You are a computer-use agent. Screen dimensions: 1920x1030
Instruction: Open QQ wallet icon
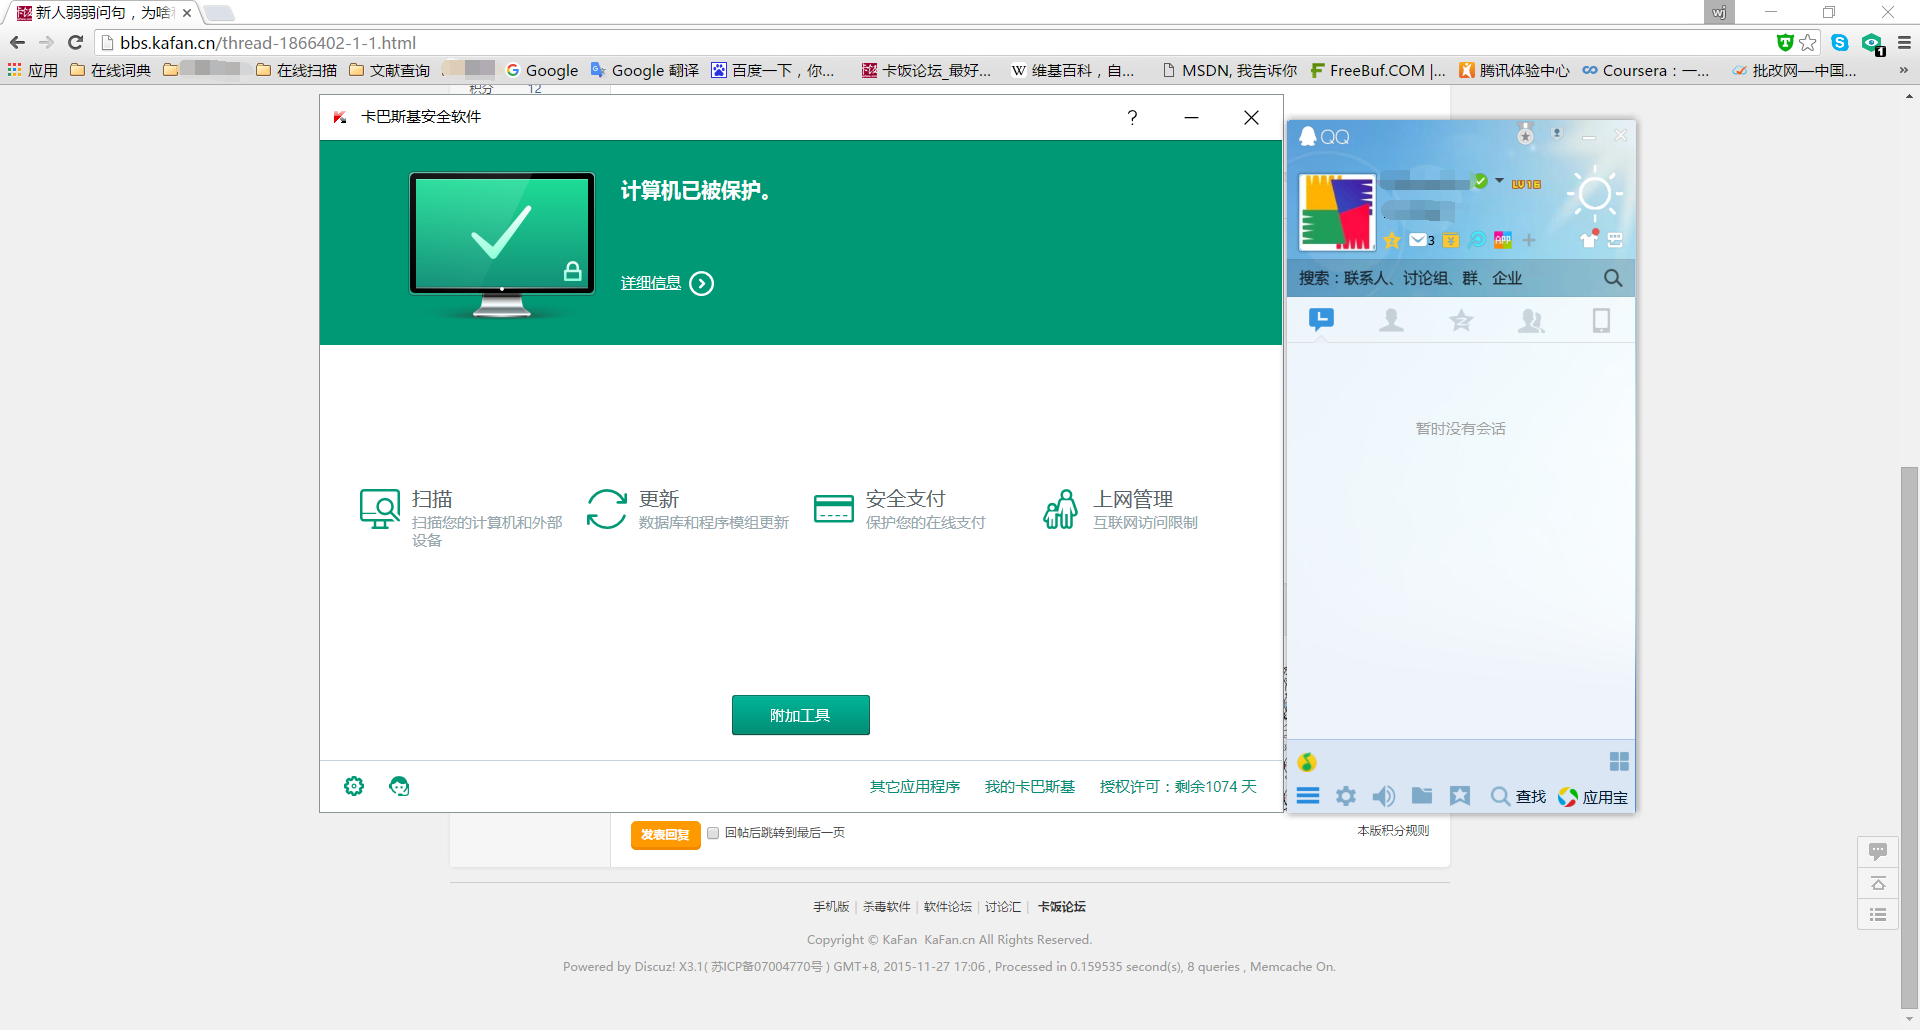[1451, 240]
